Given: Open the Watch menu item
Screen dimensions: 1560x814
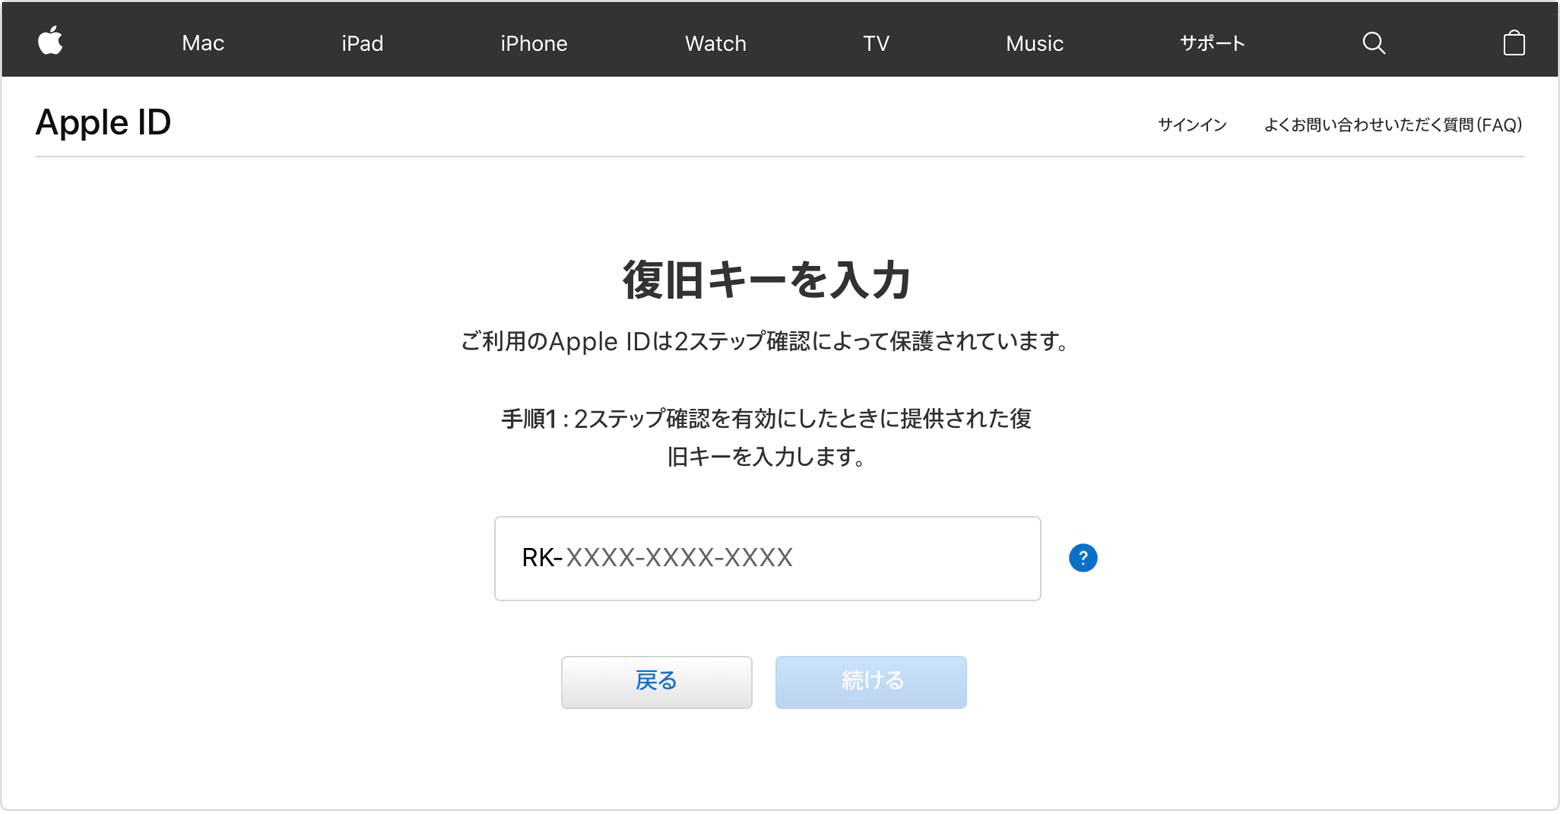Looking at the screenshot, I should 715,43.
